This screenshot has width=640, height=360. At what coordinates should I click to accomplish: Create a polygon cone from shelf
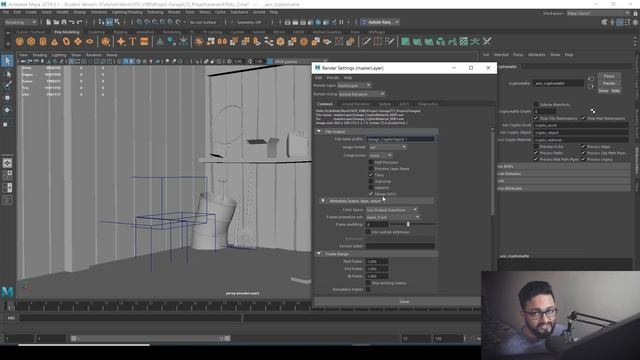pos(54,42)
